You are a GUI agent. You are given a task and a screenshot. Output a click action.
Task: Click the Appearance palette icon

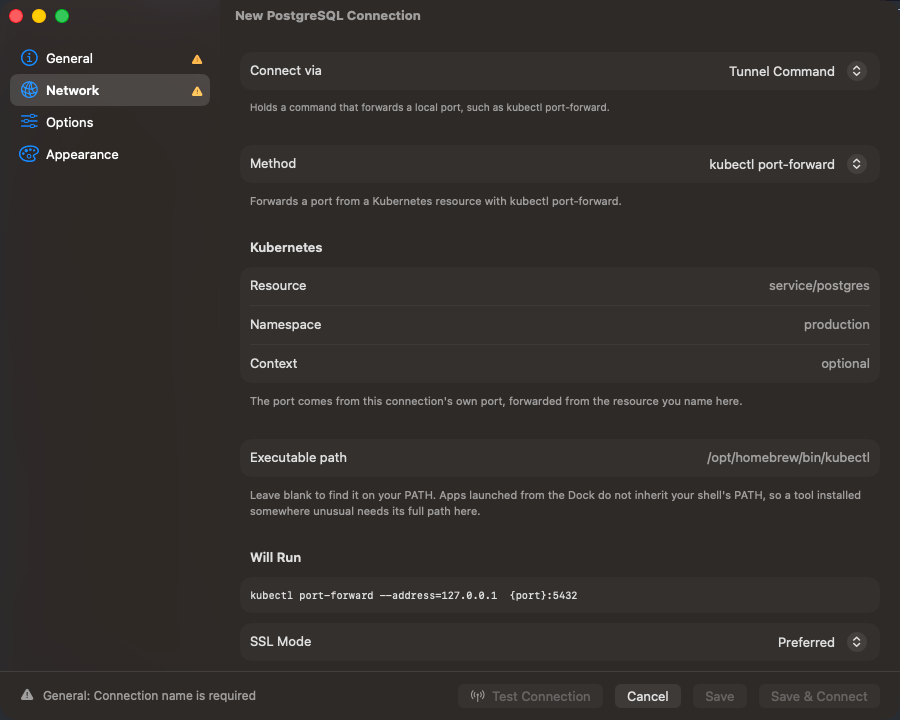point(29,154)
